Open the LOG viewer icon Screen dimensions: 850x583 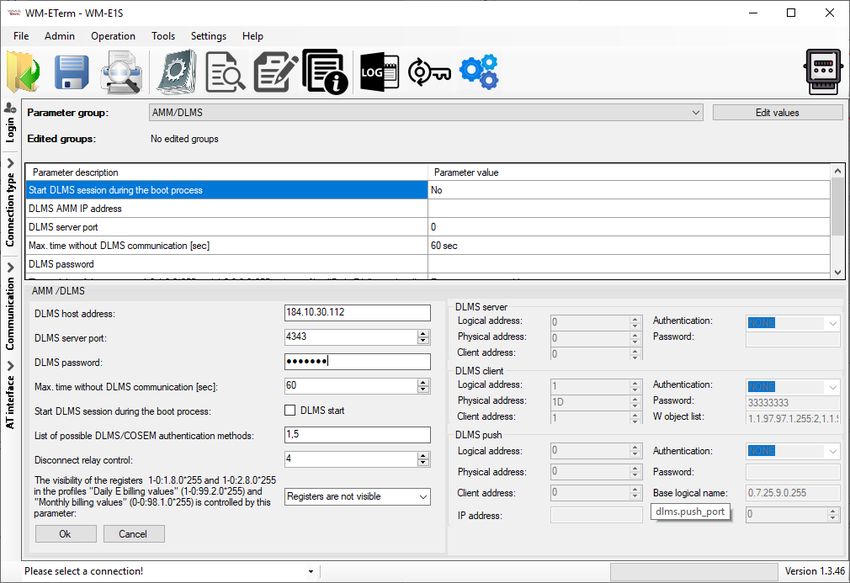coord(379,72)
